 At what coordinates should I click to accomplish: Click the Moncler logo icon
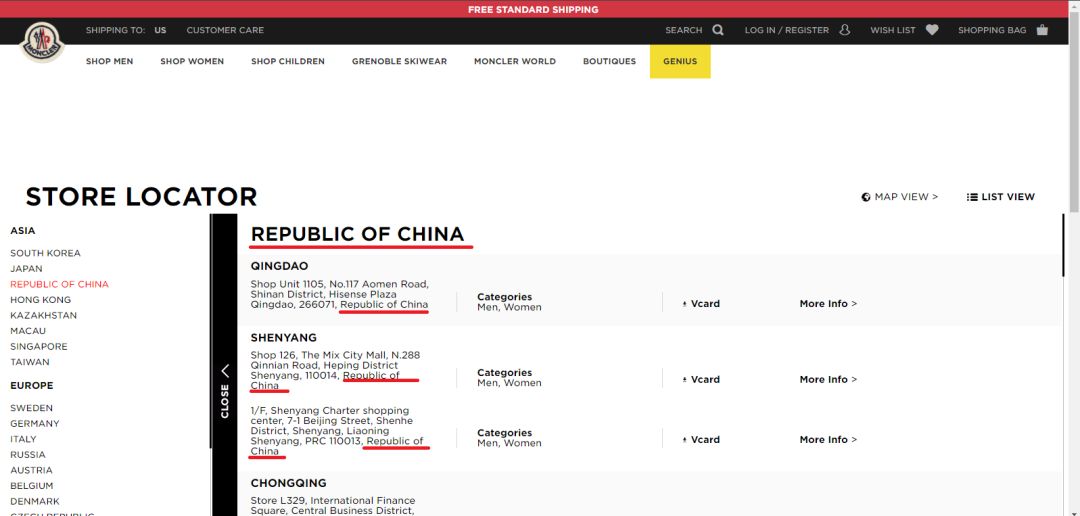pos(42,43)
